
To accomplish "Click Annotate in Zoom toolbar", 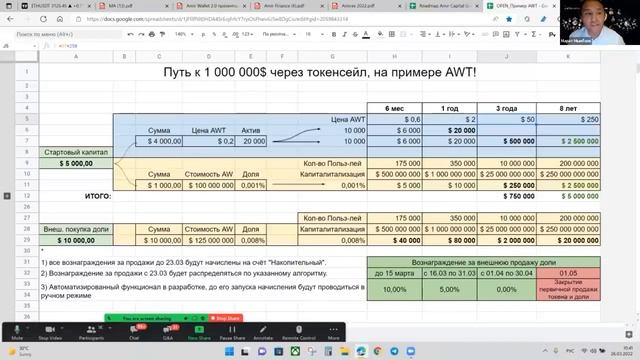I will coord(263,332).
